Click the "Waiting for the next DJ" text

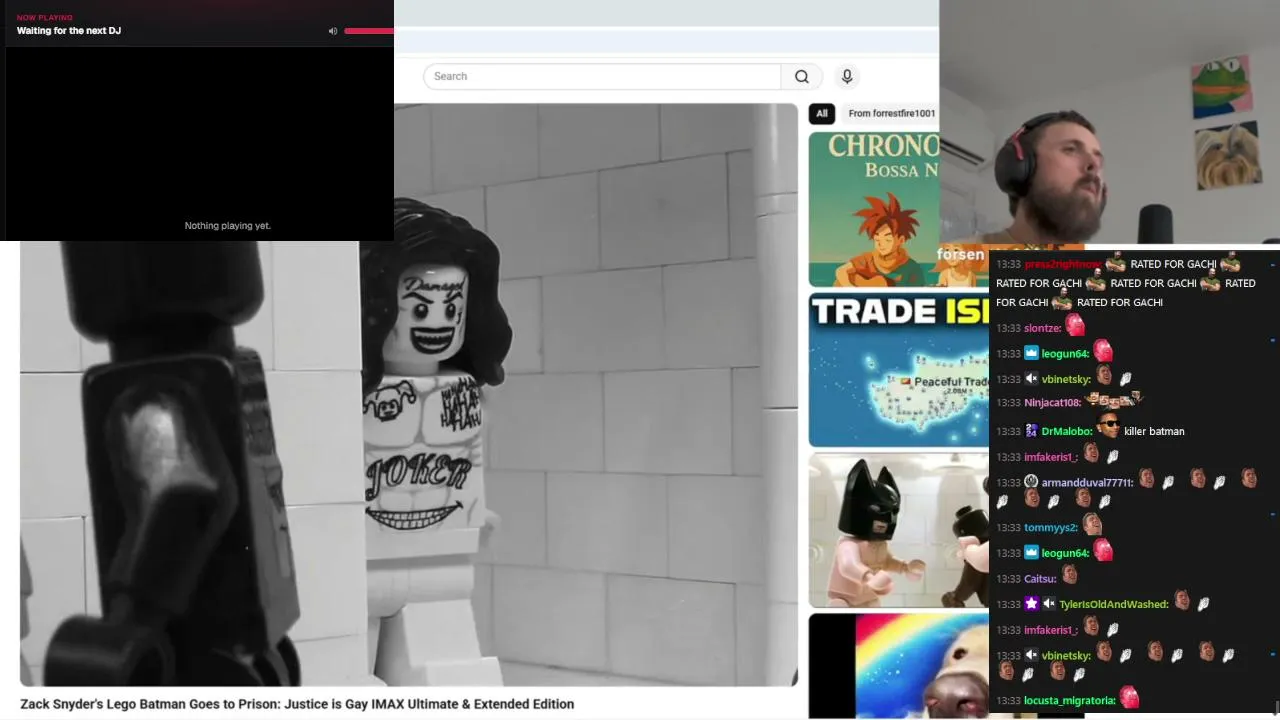point(69,31)
